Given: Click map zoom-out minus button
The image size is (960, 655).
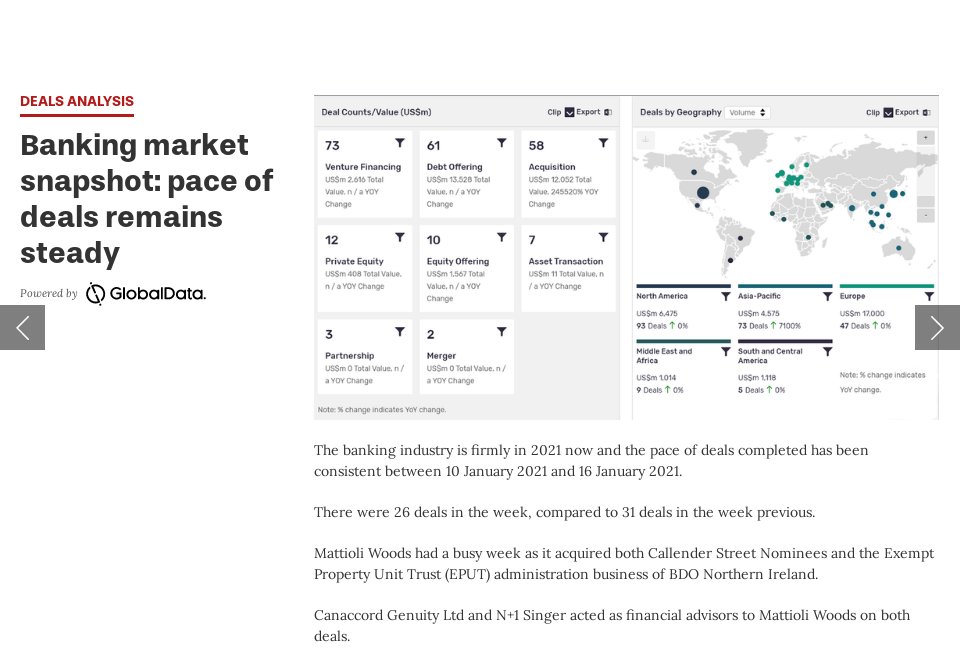Looking at the screenshot, I should (x=925, y=215).
